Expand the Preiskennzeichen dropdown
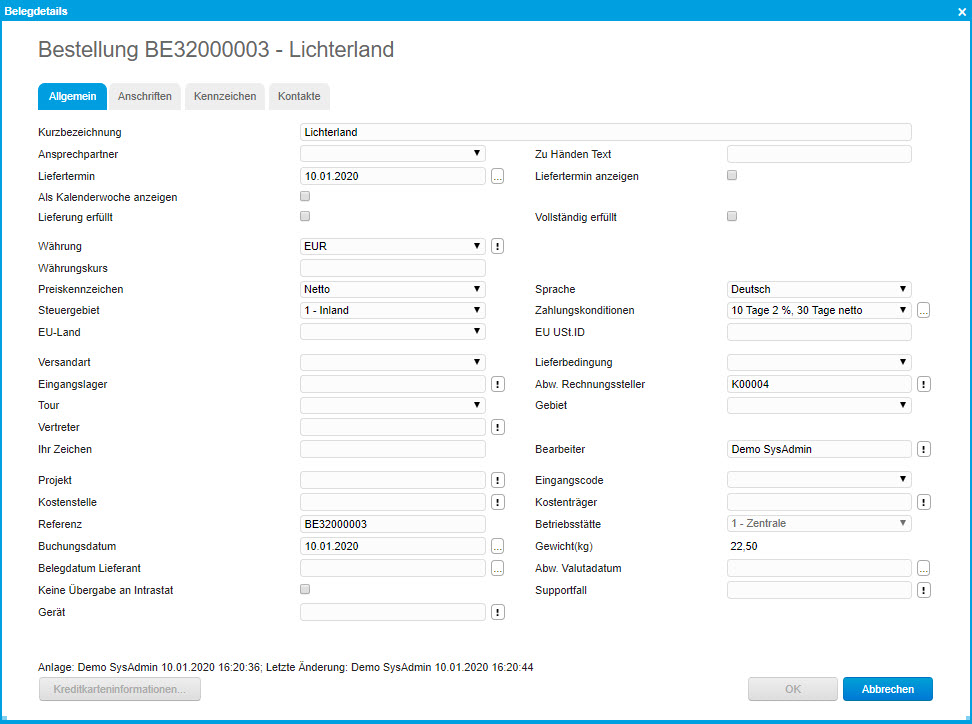Viewport: 972px width, 724px height. [x=392, y=289]
